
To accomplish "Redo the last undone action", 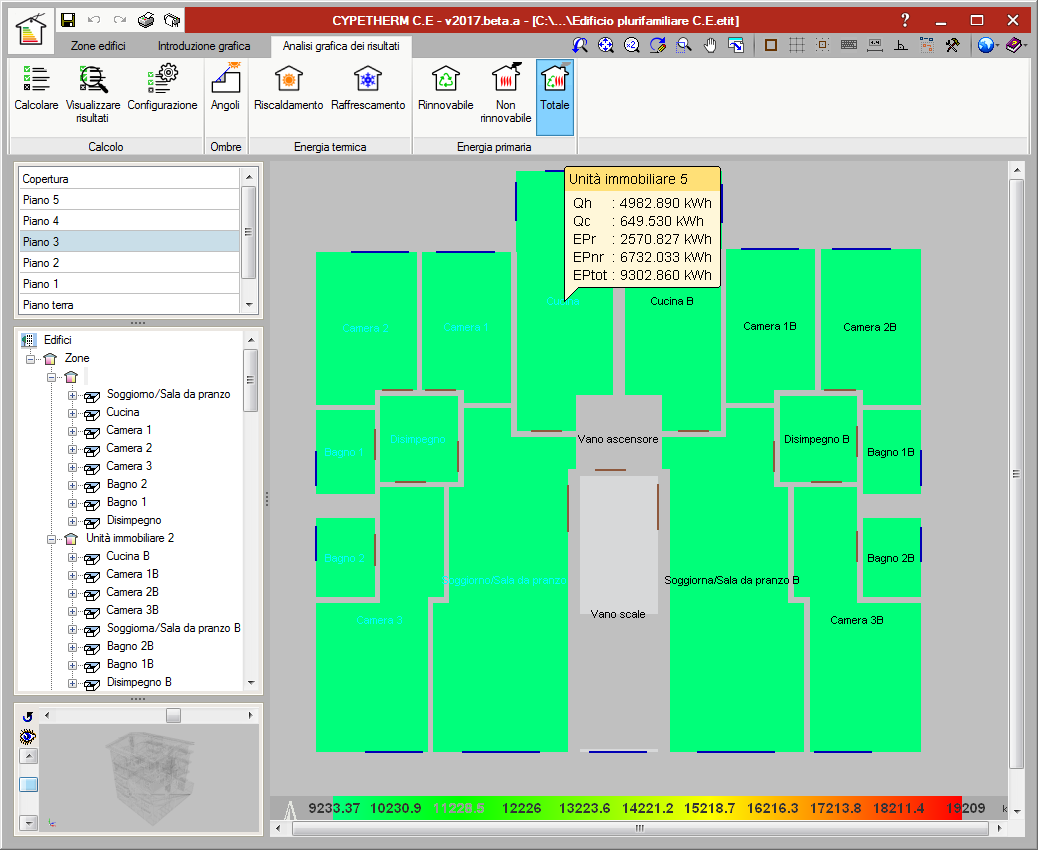I will click(x=119, y=21).
